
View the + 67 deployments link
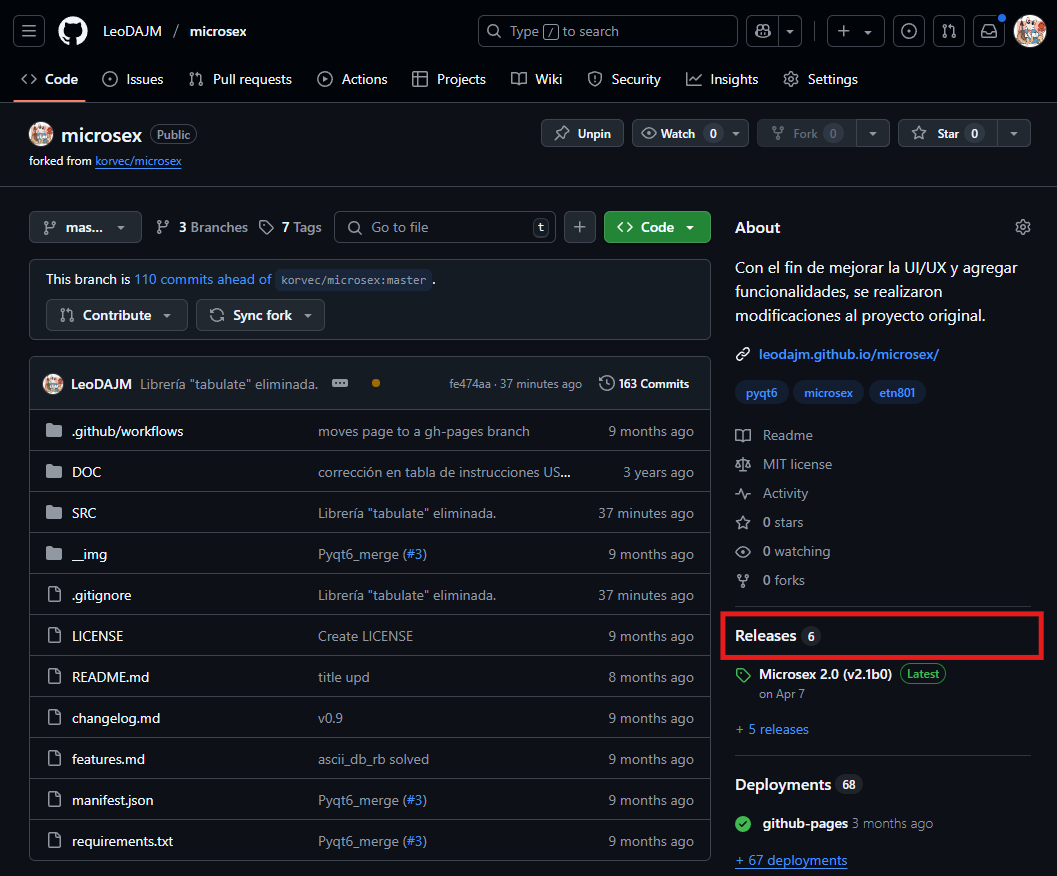click(x=791, y=860)
